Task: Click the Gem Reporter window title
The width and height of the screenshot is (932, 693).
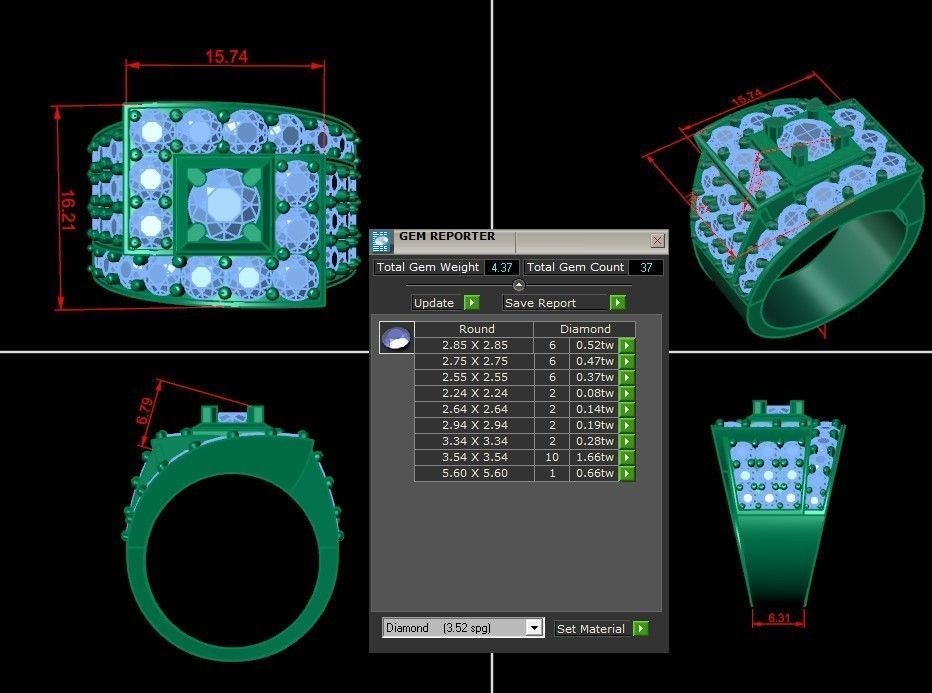Action: click(x=447, y=236)
